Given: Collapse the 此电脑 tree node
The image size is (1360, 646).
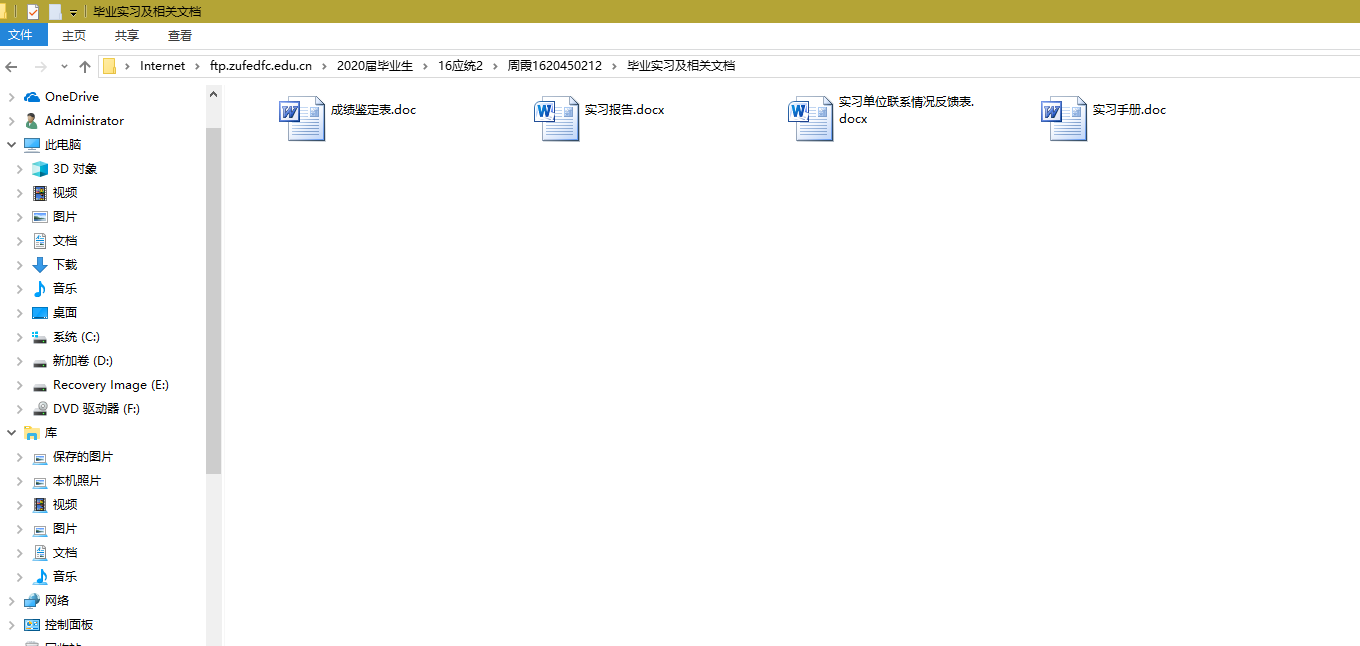Looking at the screenshot, I should (12, 145).
